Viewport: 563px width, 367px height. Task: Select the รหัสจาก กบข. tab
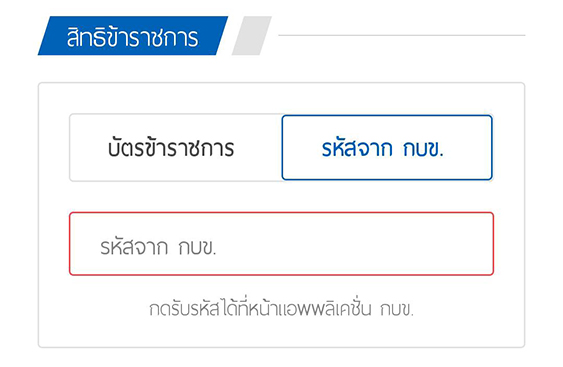(387, 148)
